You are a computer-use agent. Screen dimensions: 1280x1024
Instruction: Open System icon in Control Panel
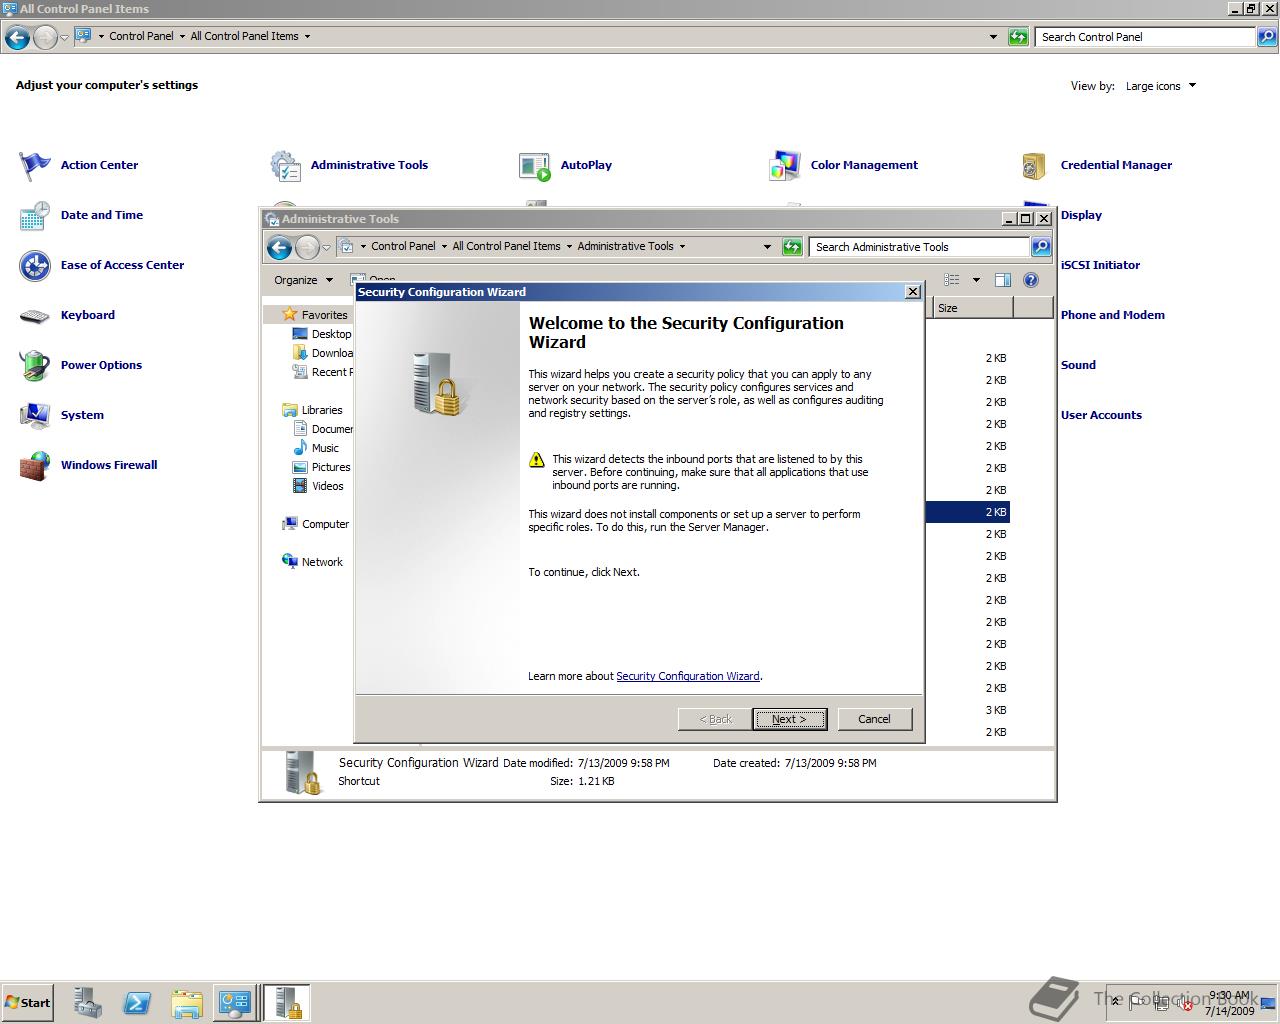point(35,415)
